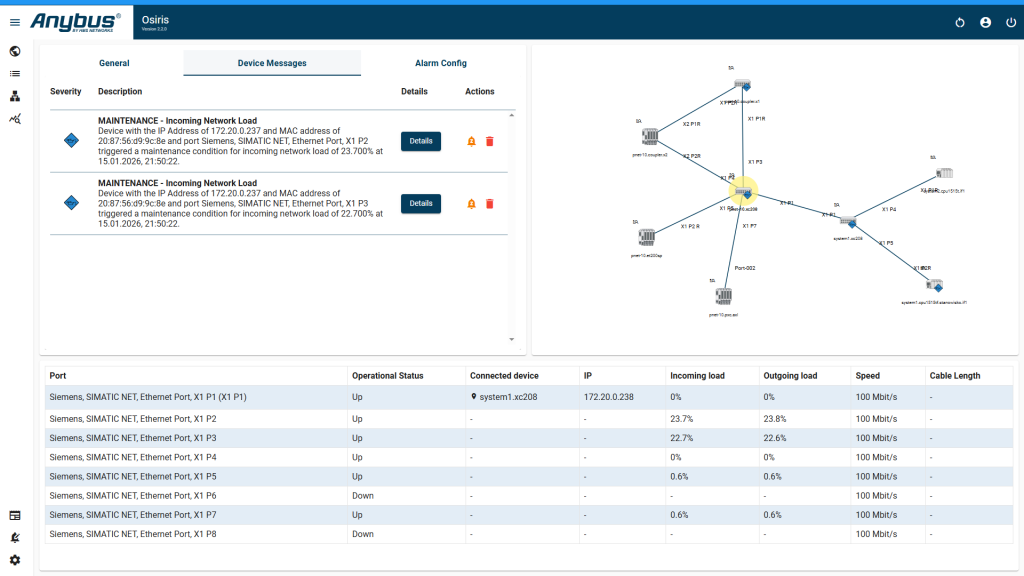
Task: Click the severity diamond of the X1 P2 message
Action: pyautogui.click(x=71, y=140)
